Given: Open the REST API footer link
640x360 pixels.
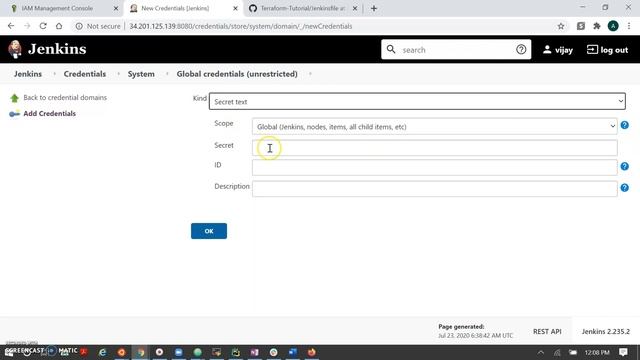Looking at the screenshot, I should click(x=547, y=331).
